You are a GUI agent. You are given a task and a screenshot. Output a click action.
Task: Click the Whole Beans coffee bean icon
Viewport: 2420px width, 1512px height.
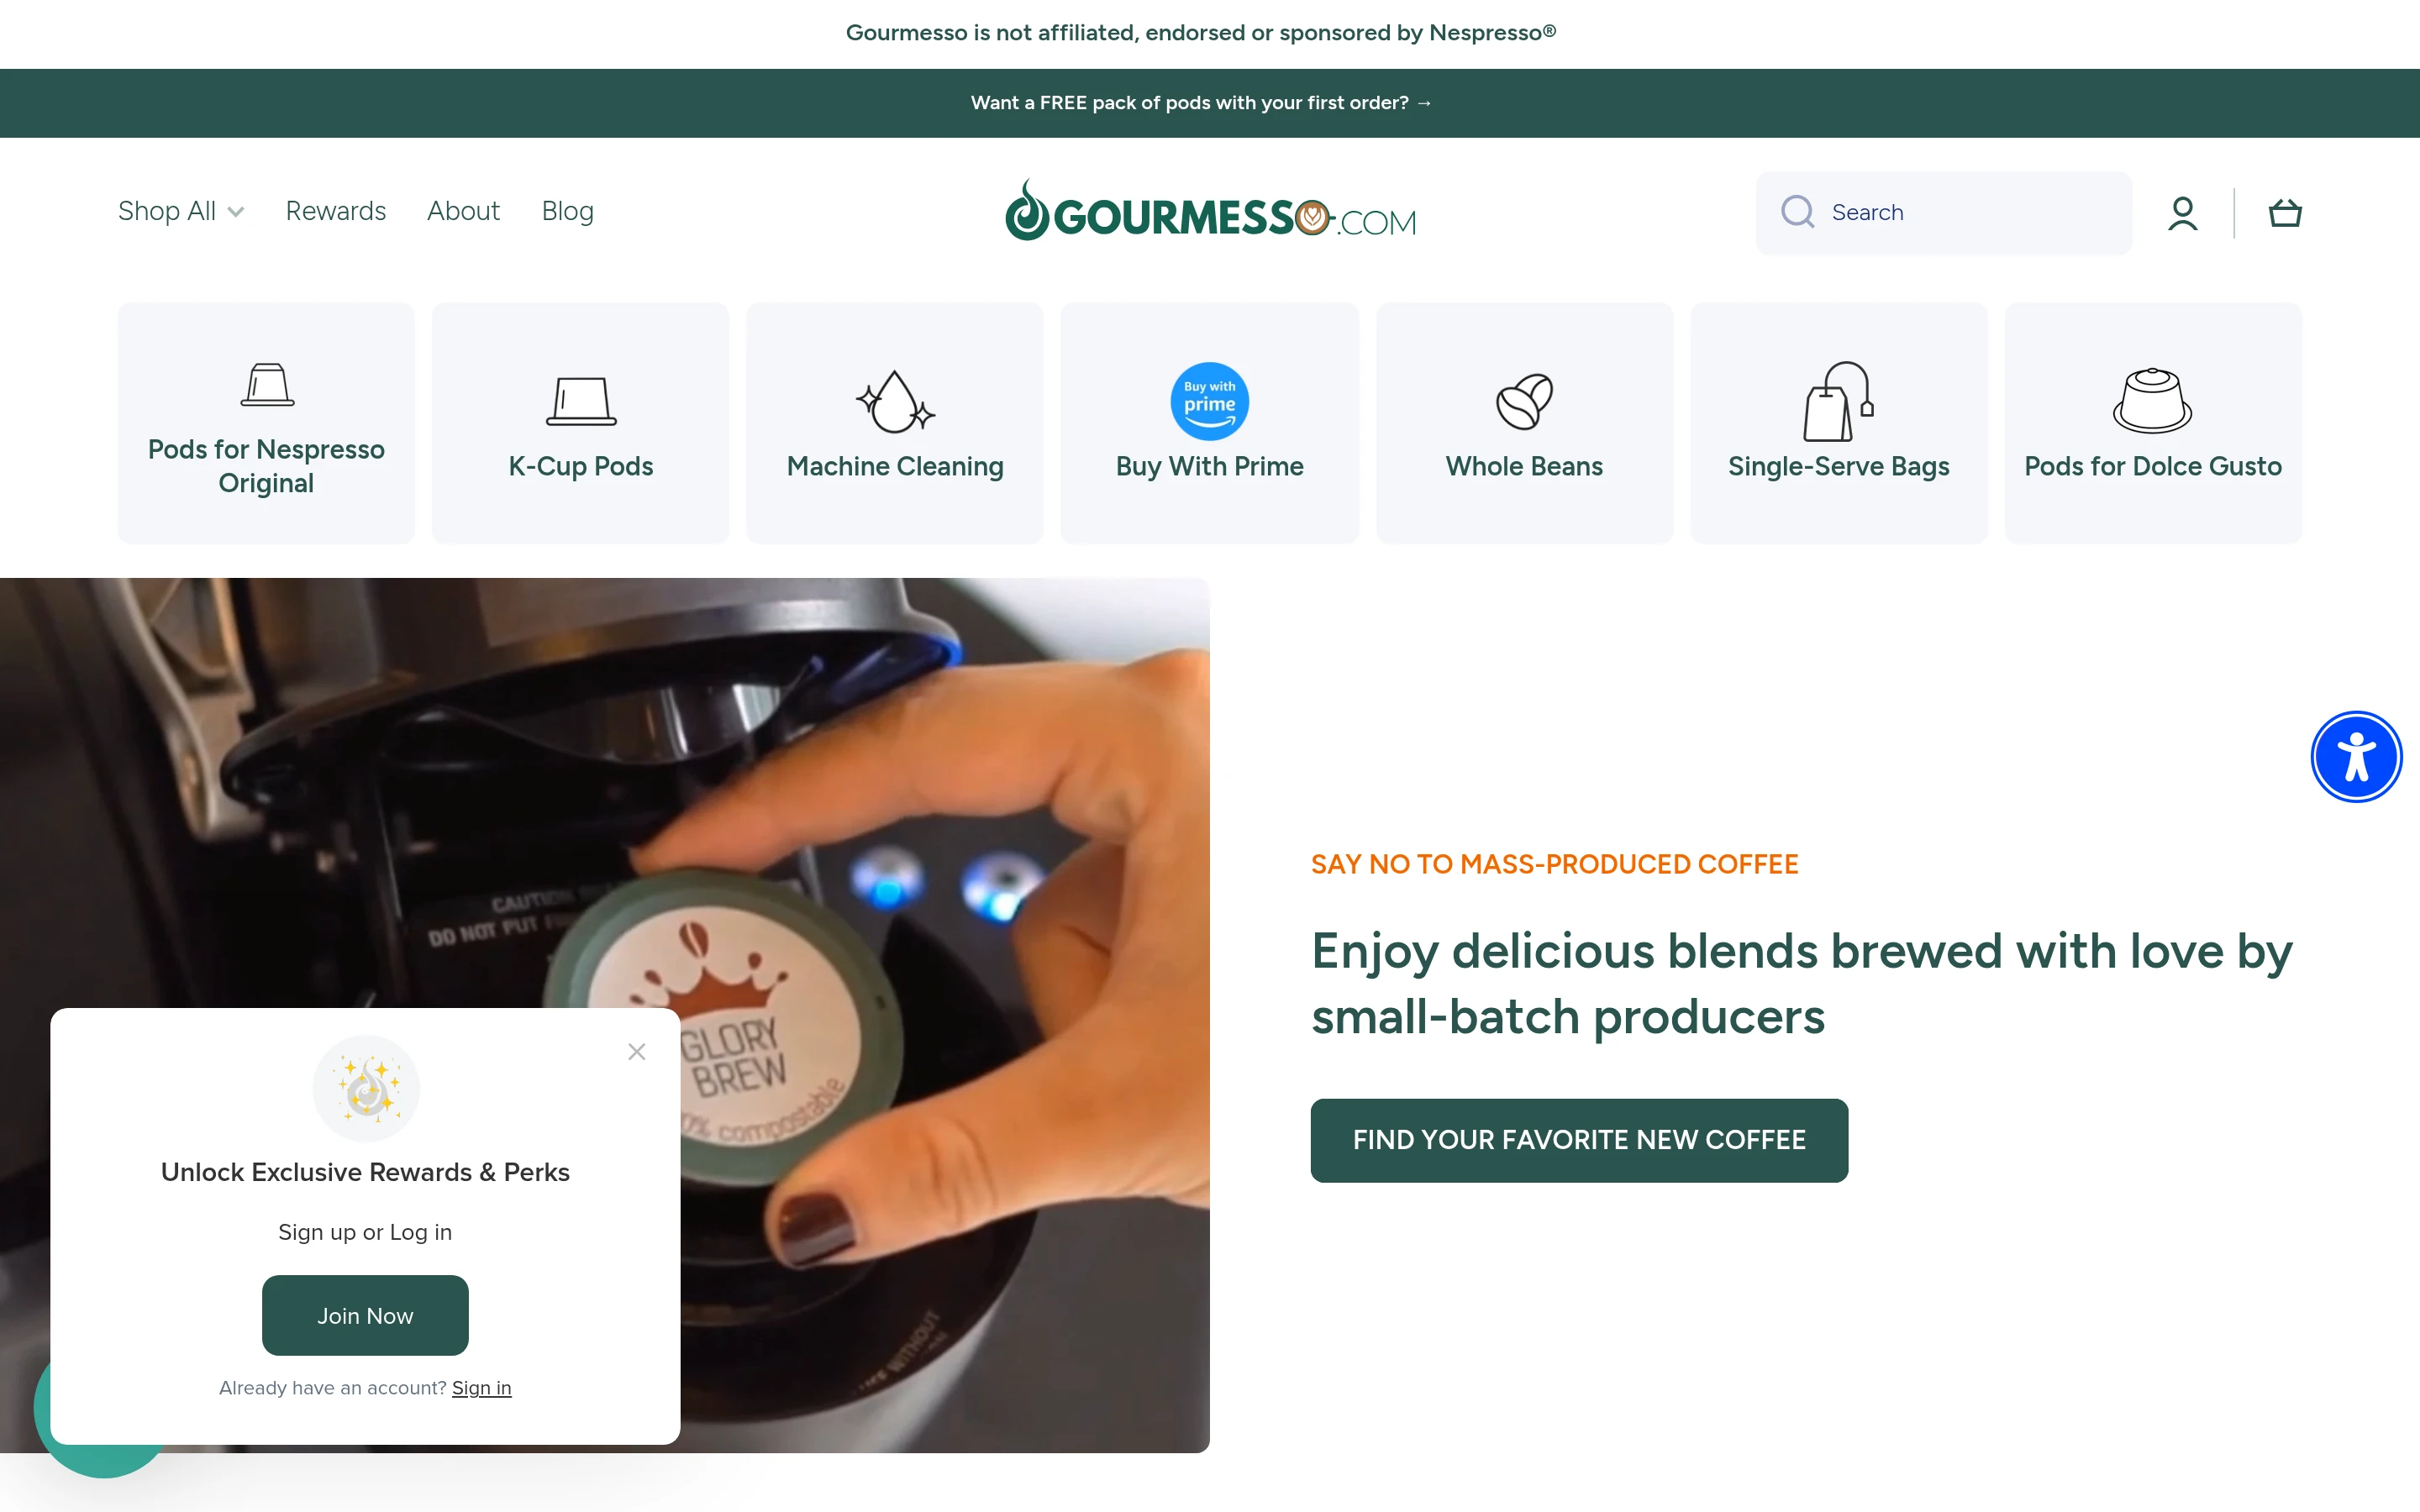(x=1524, y=401)
